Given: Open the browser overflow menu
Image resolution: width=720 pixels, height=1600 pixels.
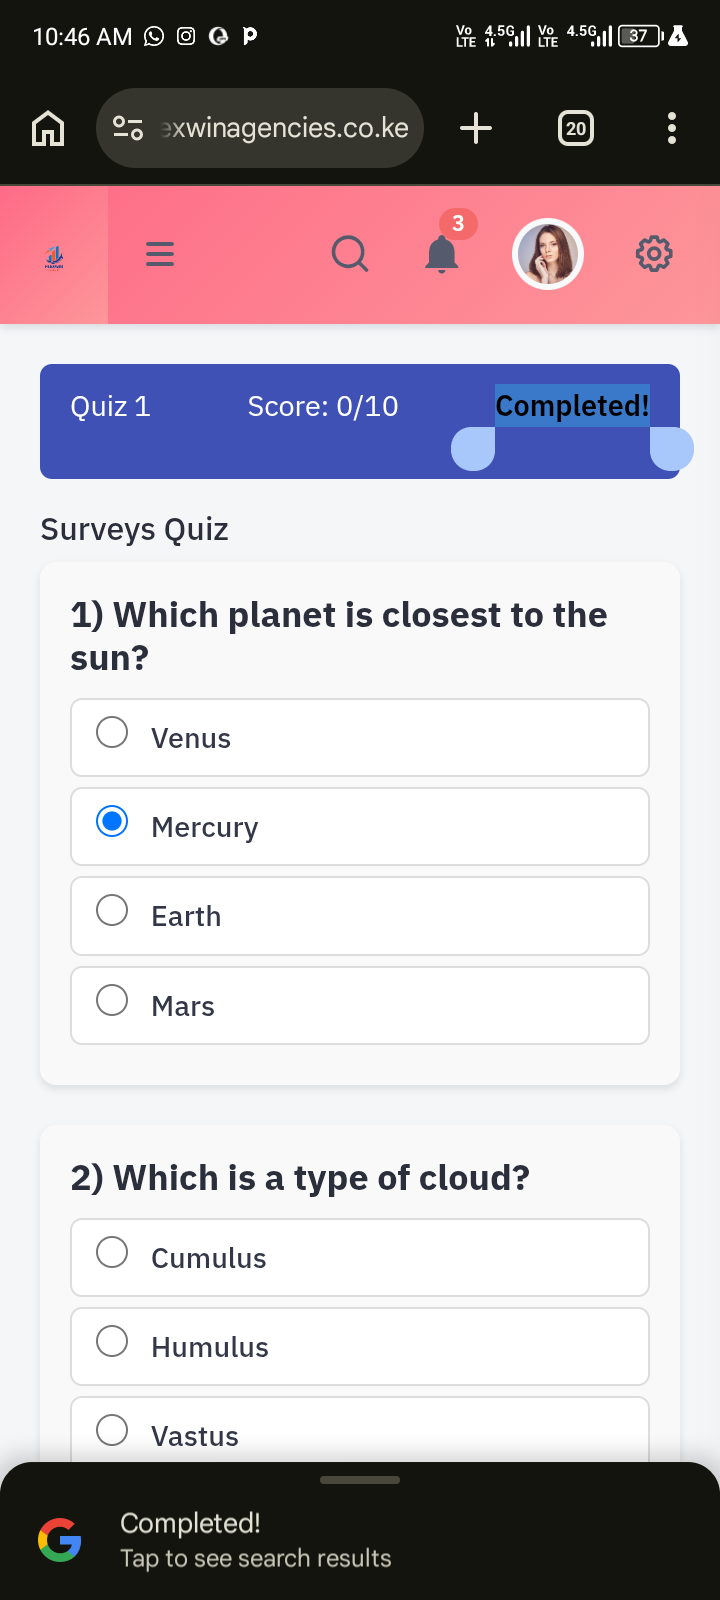Looking at the screenshot, I should (x=672, y=128).
